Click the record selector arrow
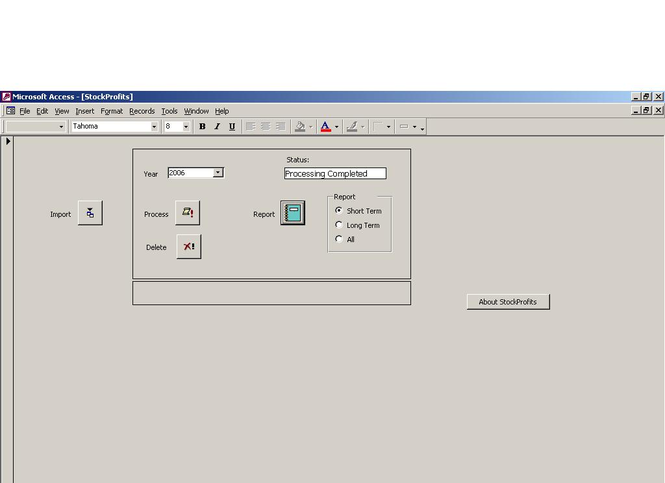 click(x=8, y=141)
